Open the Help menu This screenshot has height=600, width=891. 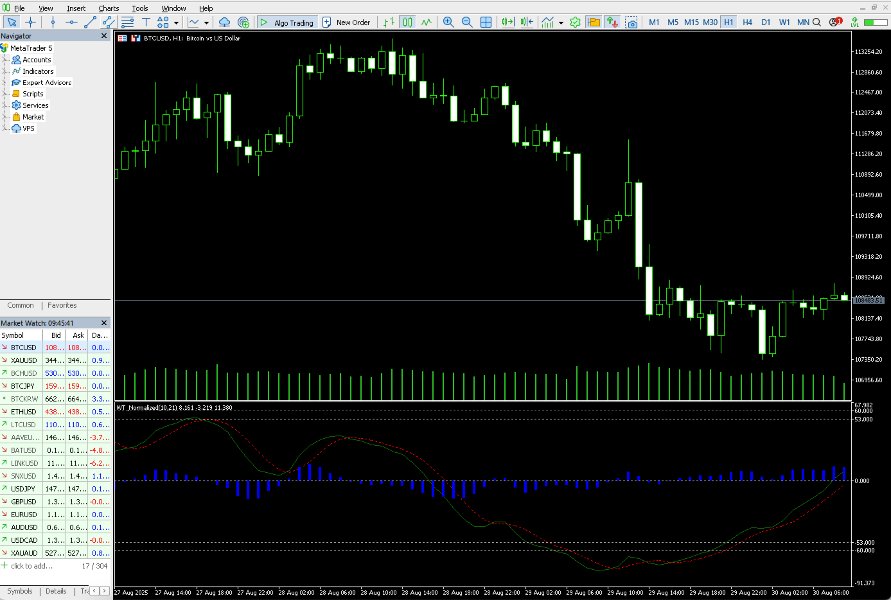pyautogui.click(x=206, y=8)
